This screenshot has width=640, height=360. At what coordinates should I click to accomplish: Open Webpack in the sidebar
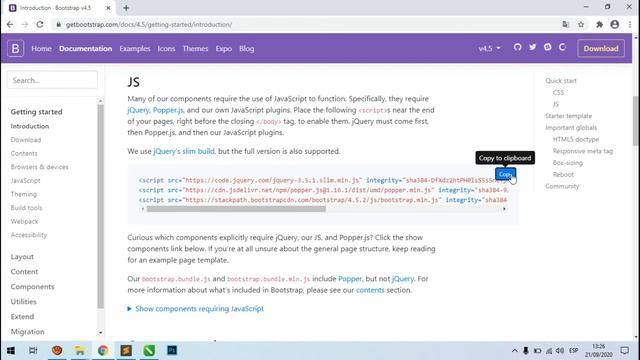(x=24, y=221)
